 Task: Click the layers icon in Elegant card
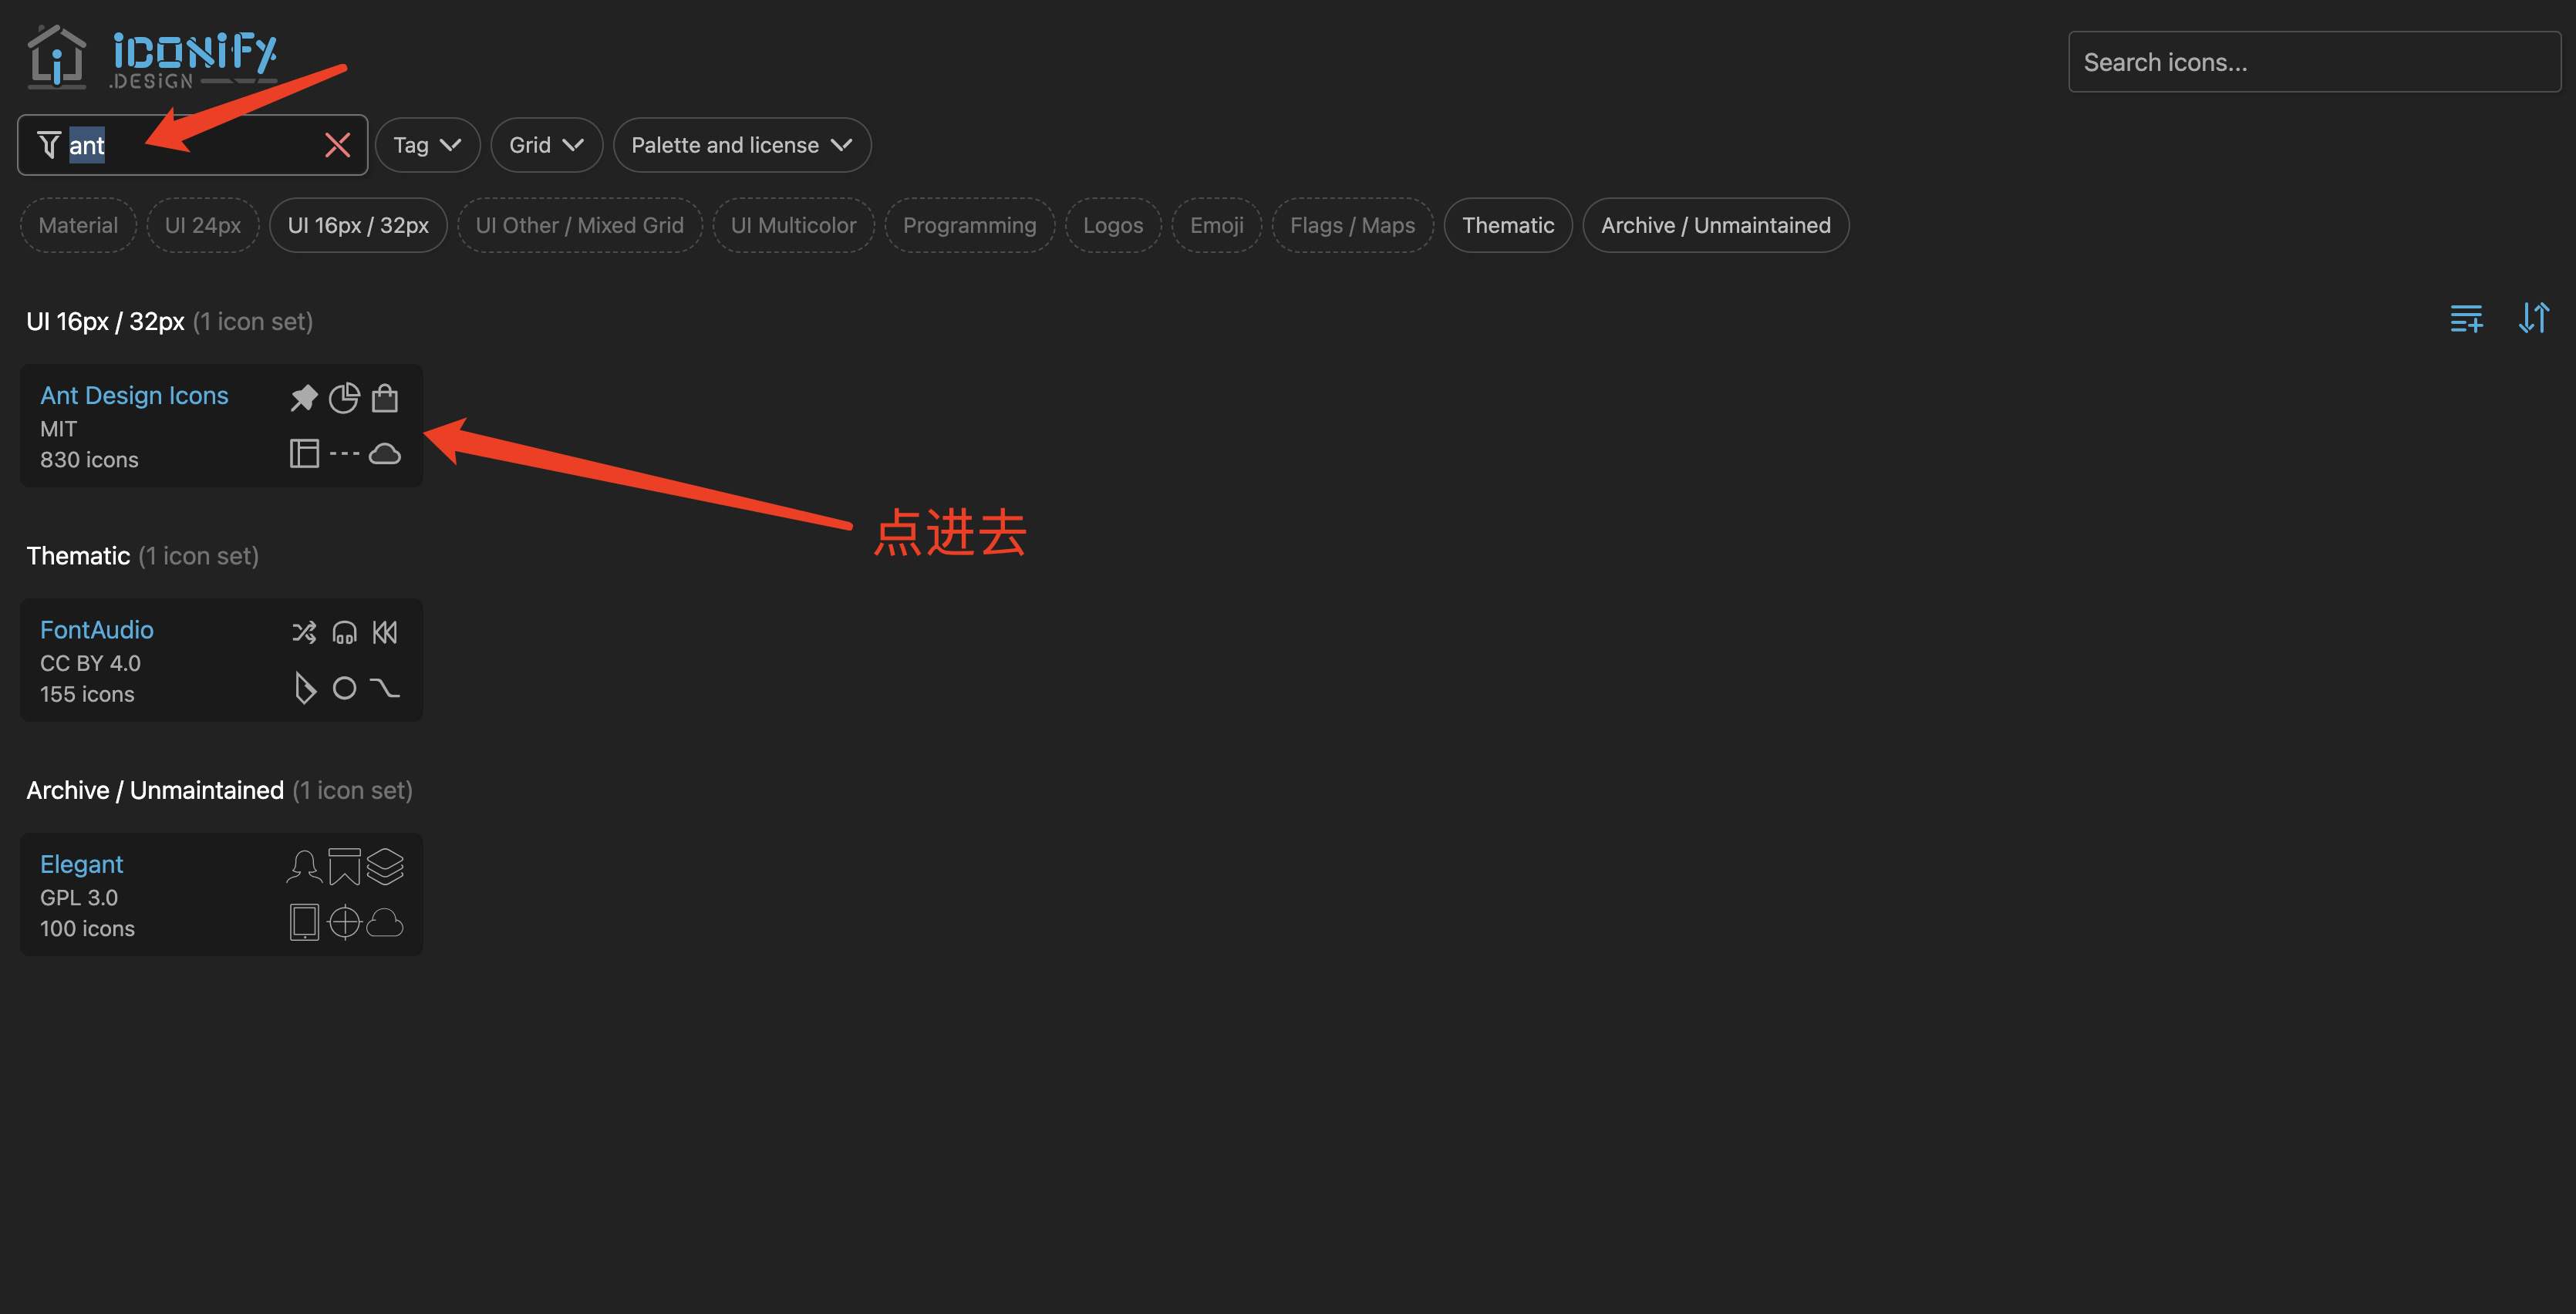point(385,866)
